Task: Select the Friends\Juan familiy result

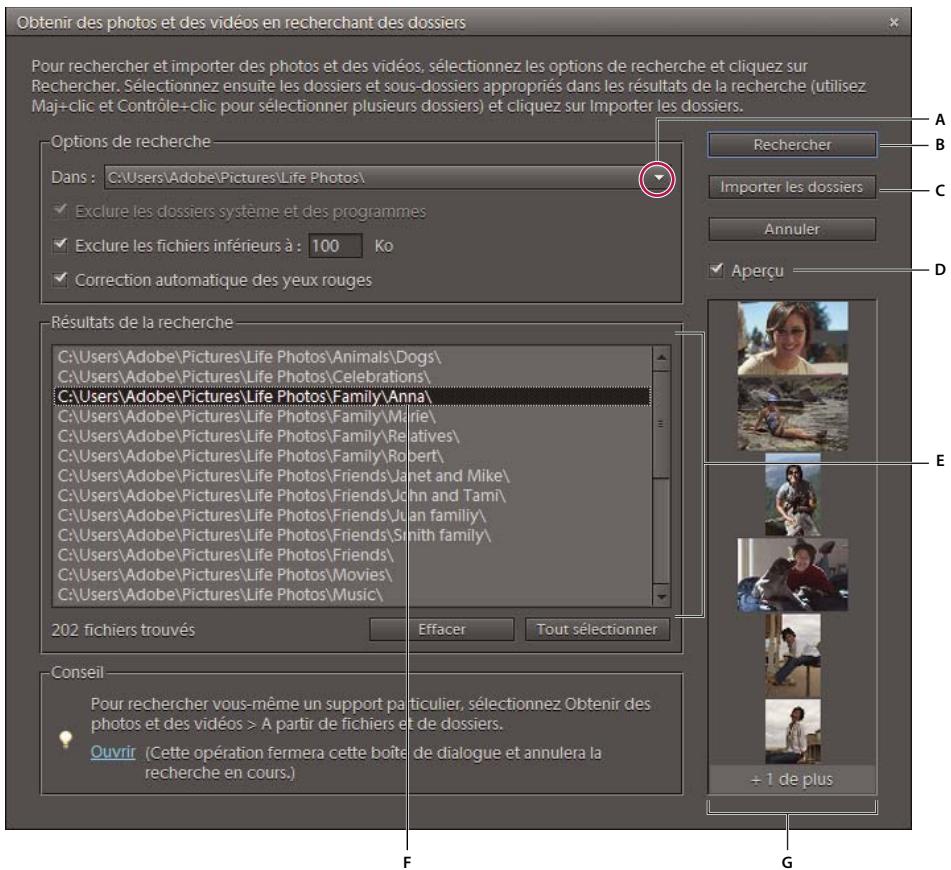Action: (352, 515)
